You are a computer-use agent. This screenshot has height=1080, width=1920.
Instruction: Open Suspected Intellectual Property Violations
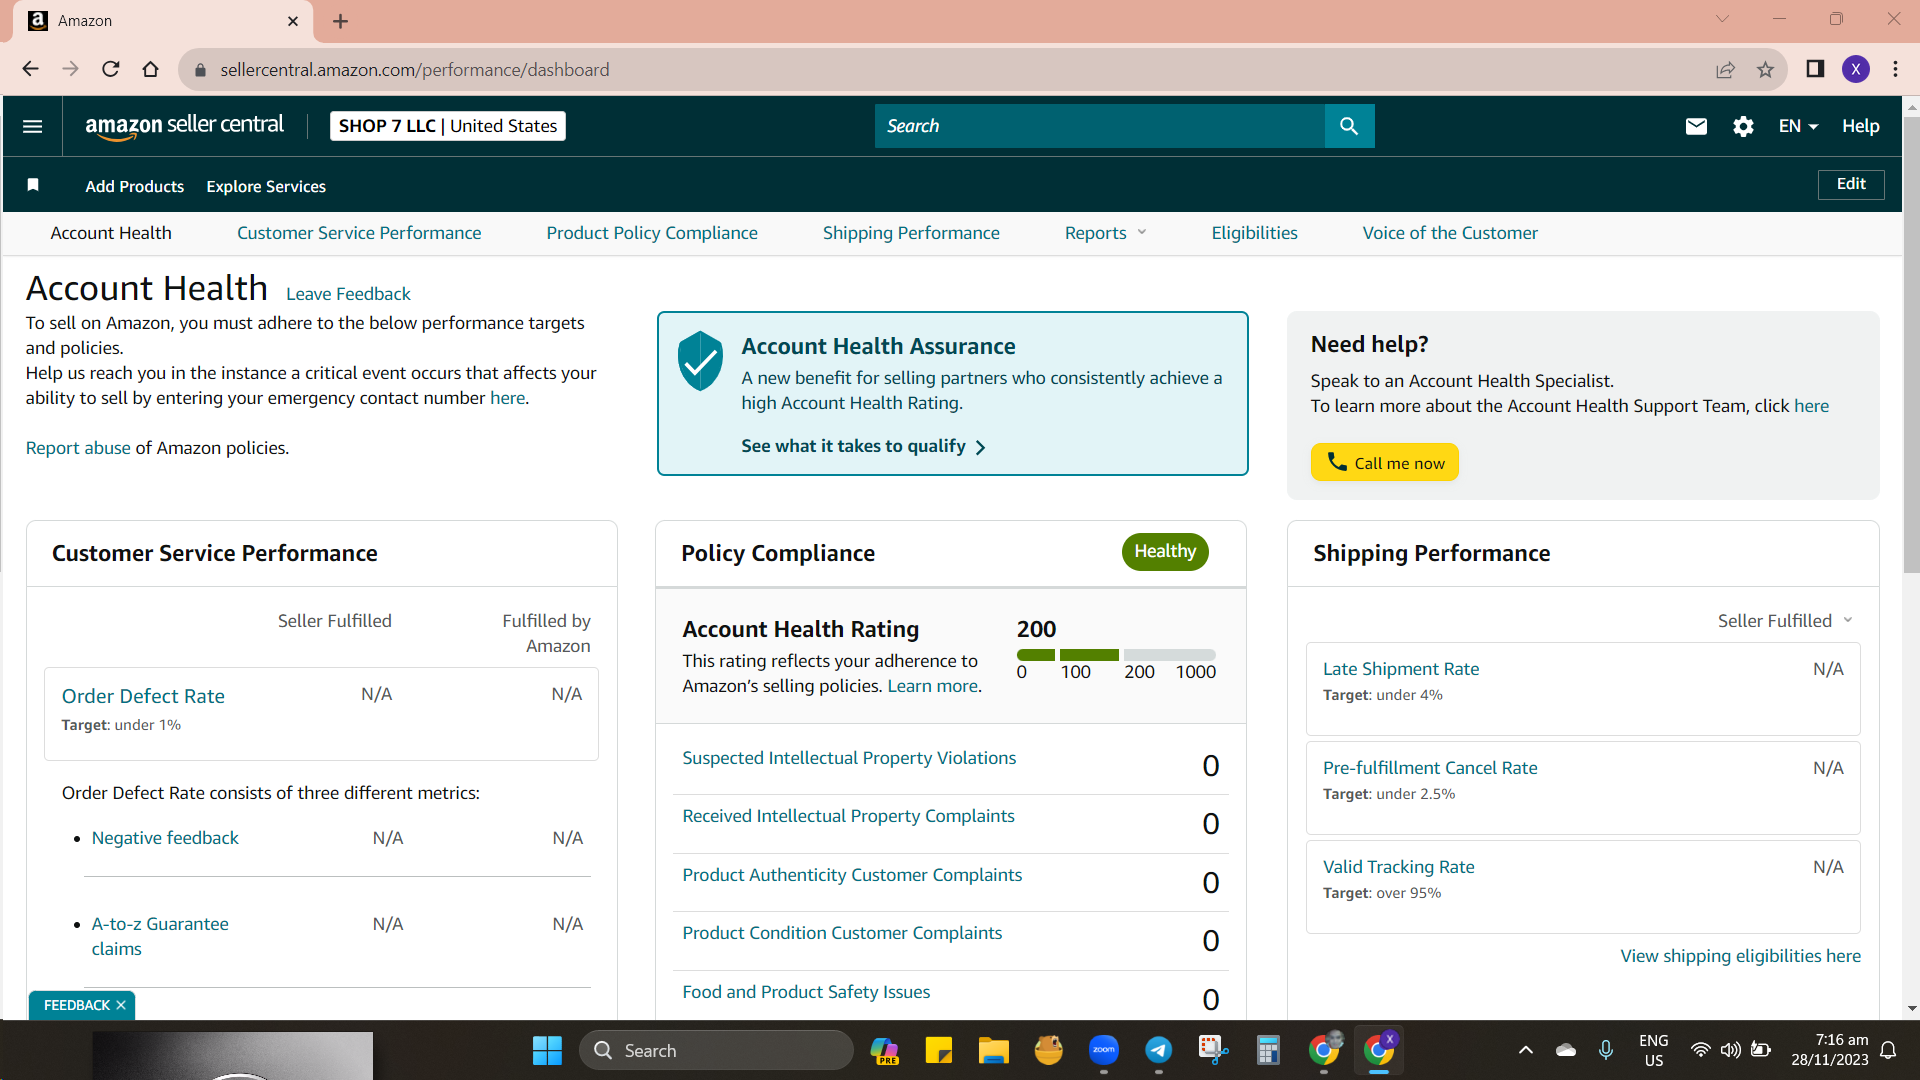(x=849, y=758)
